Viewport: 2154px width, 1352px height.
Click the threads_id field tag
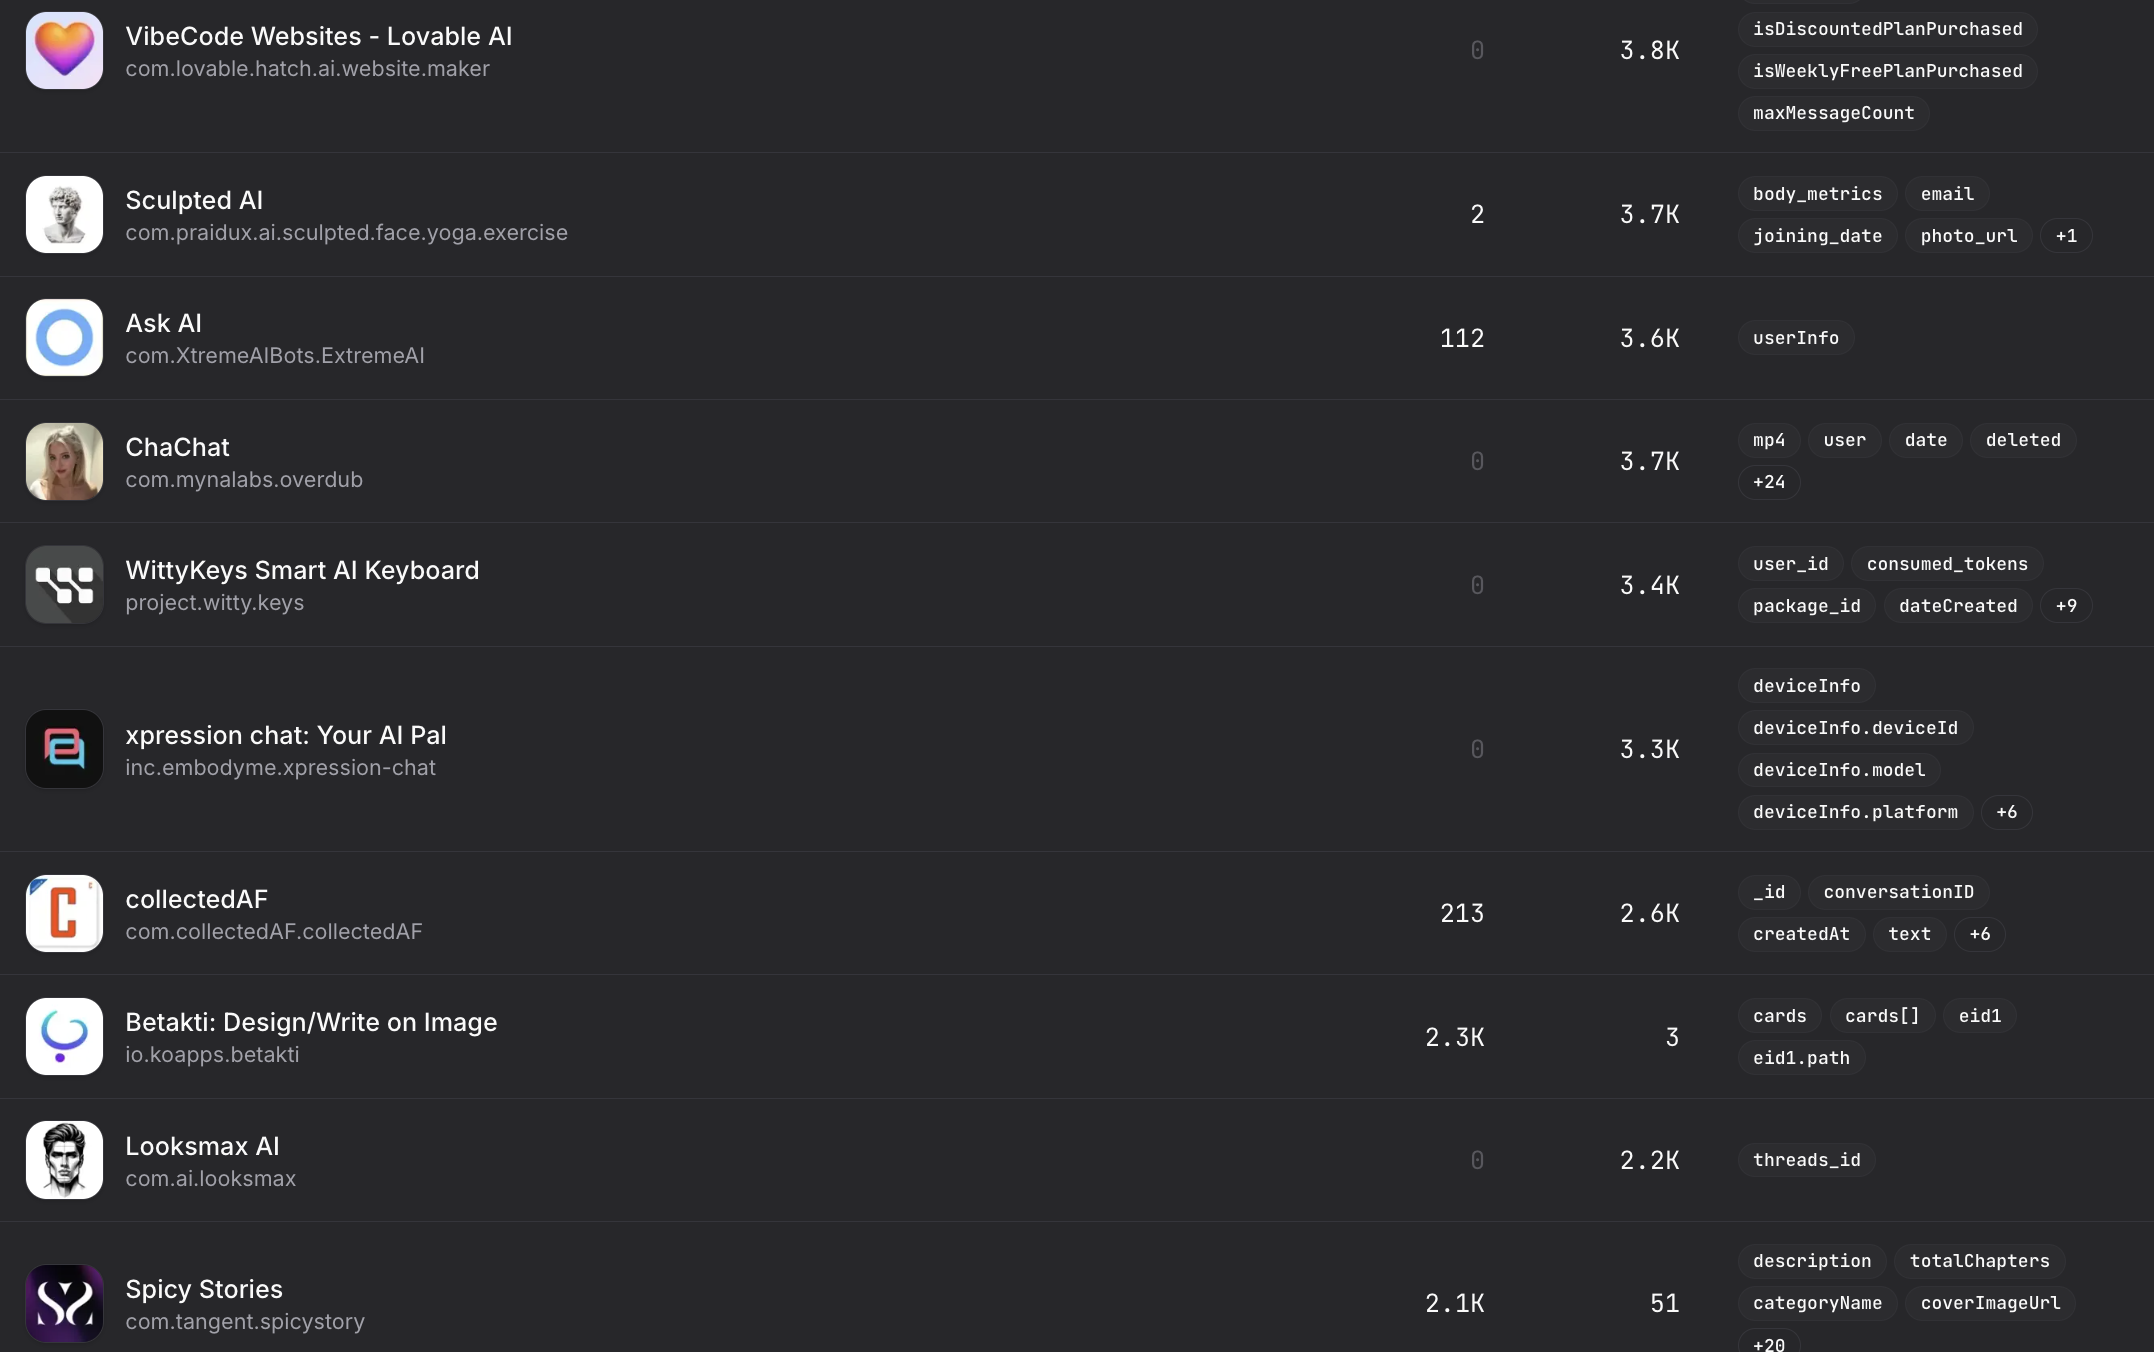[x=1806, y=1160]
